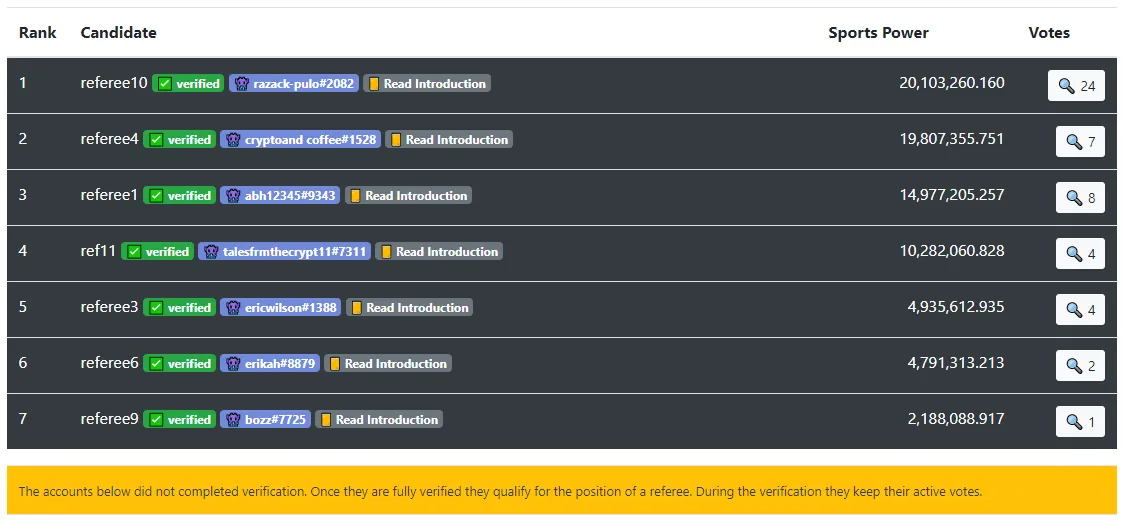Select sports power value 10,282,060.828

(952, 251)
